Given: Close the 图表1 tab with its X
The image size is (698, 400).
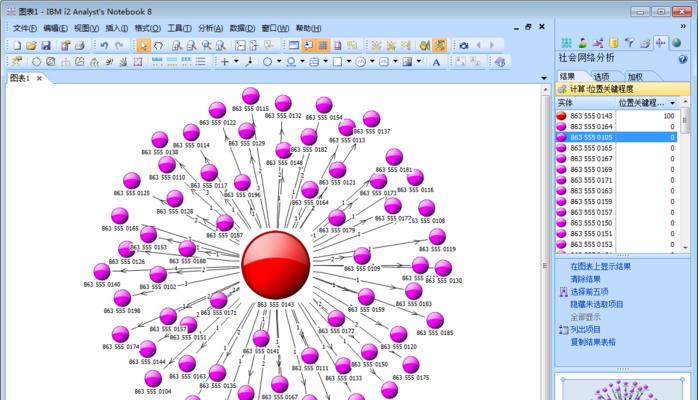Looking at the screenshot, I should (39, 78).
